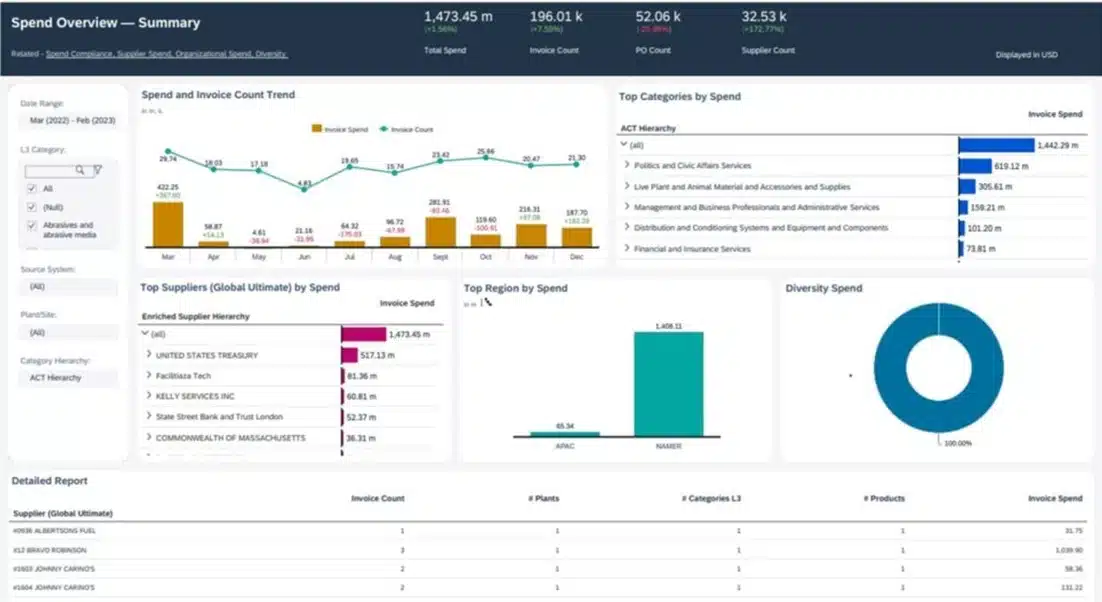Screen dimensions: 1102x602
Task: Click the Invoice Count legend marker
Action: pyautogui.click(x=384, y=129)
